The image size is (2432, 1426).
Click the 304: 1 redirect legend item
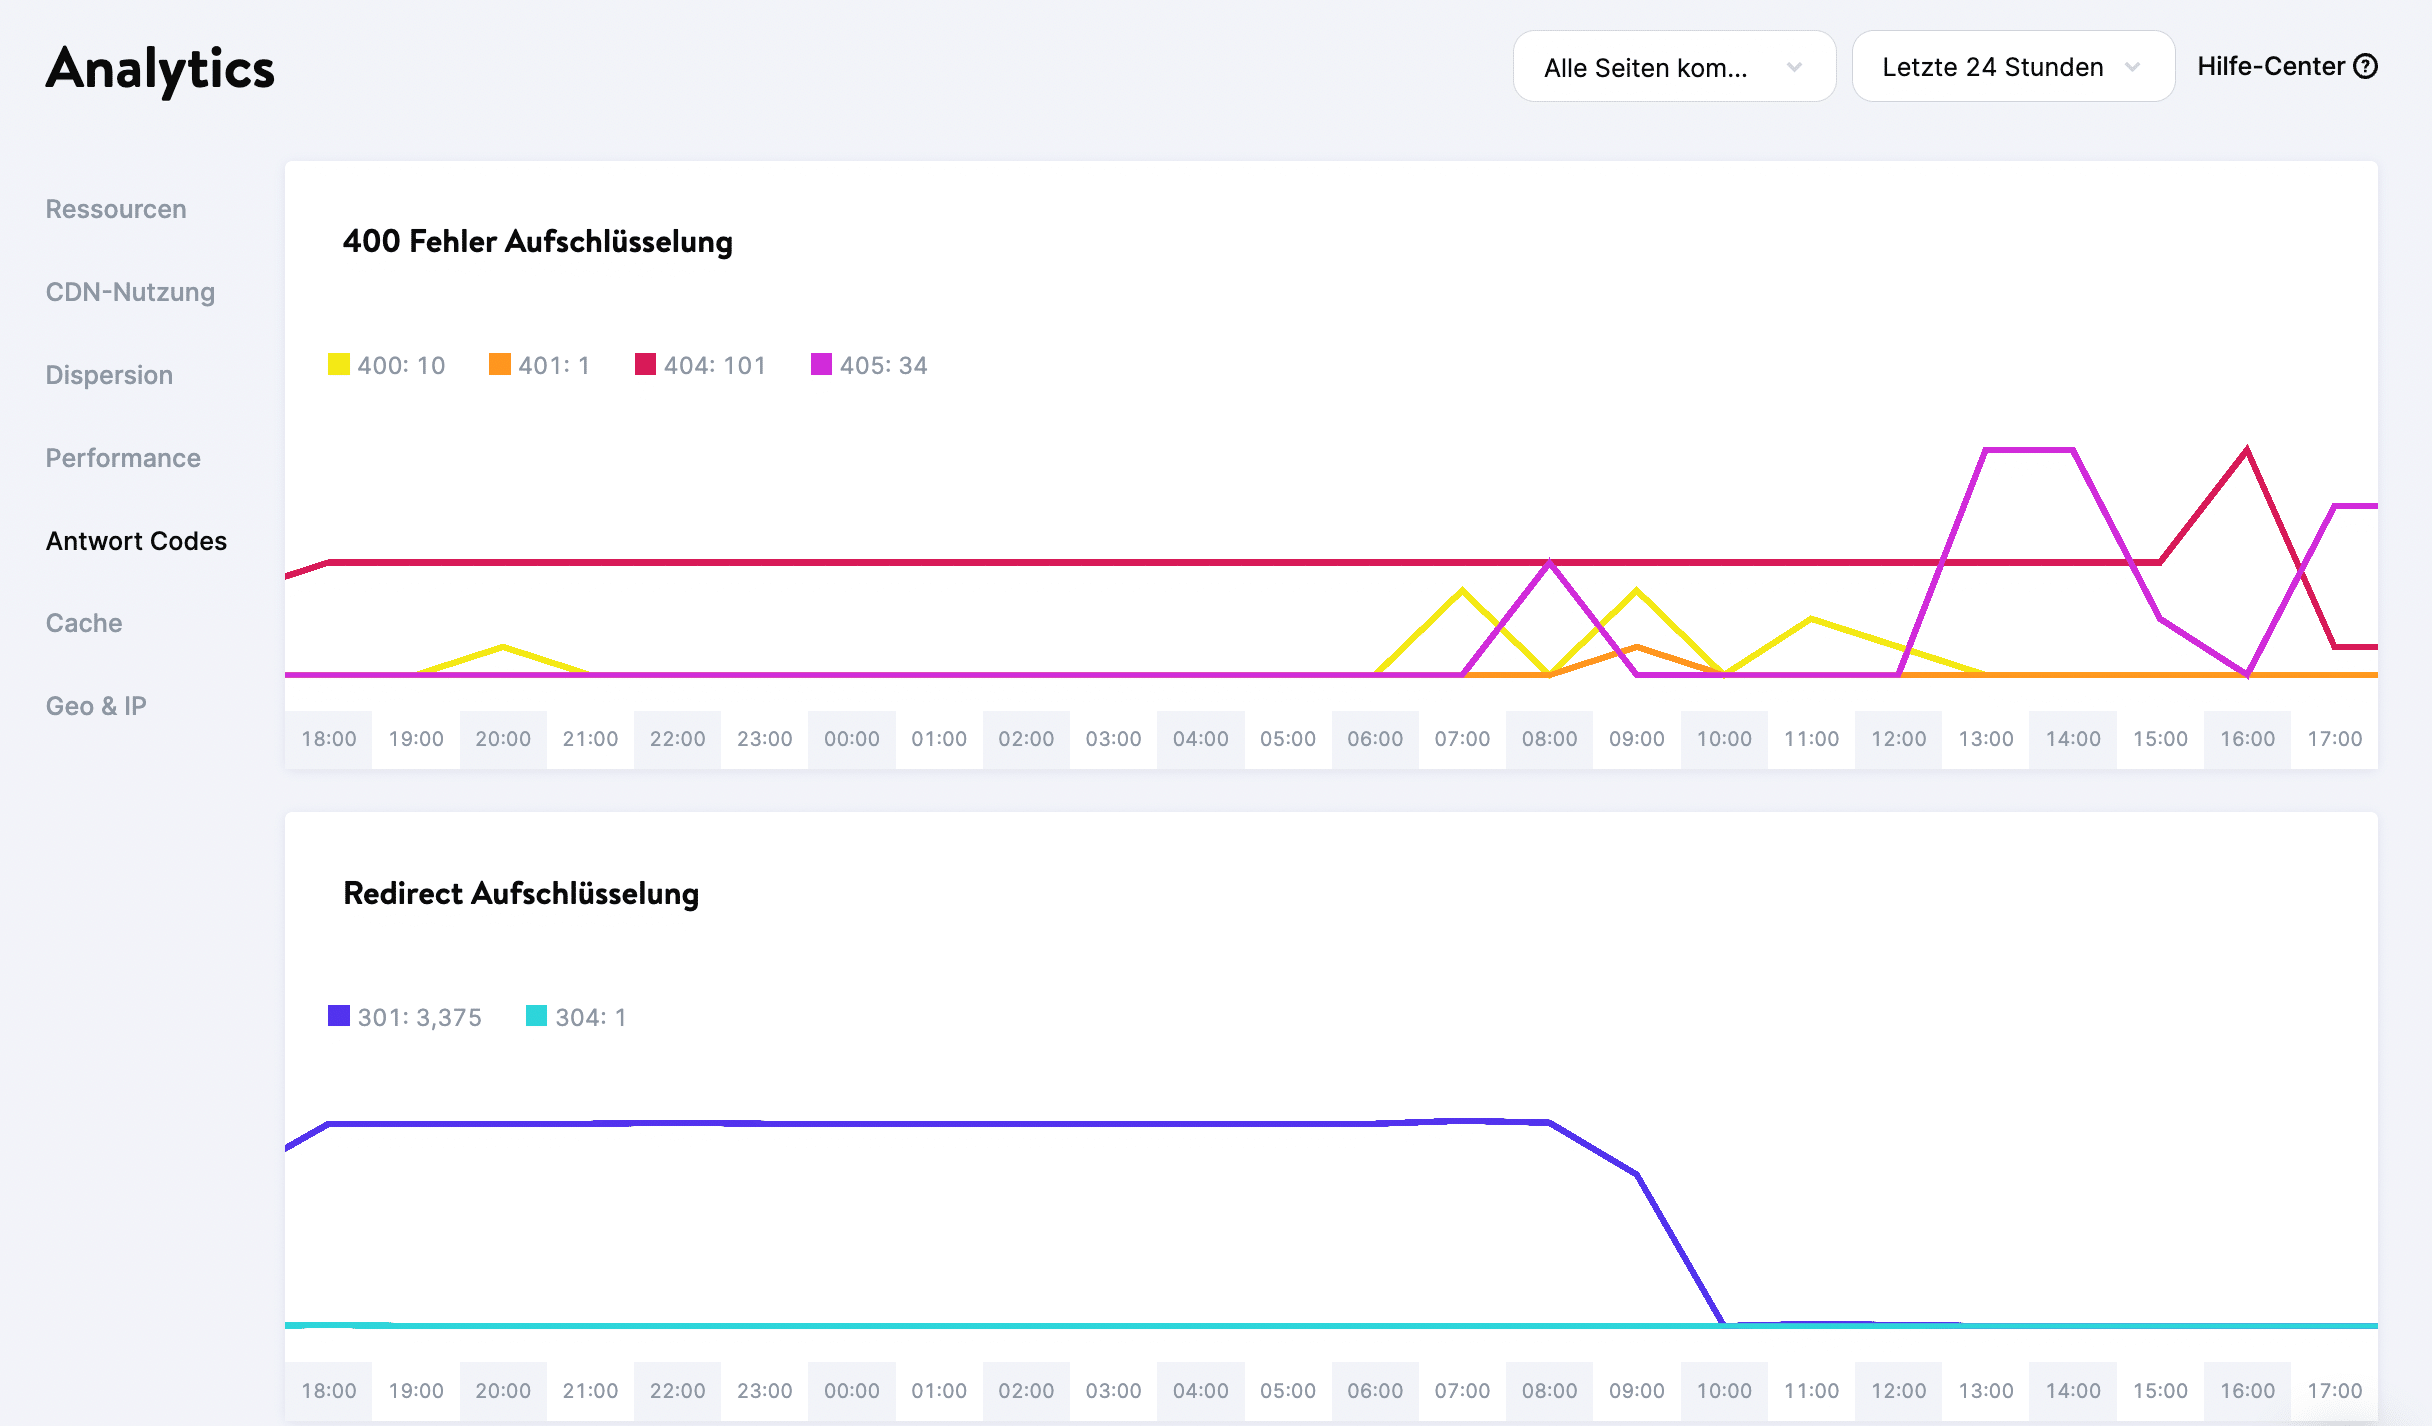[575, 1017]
